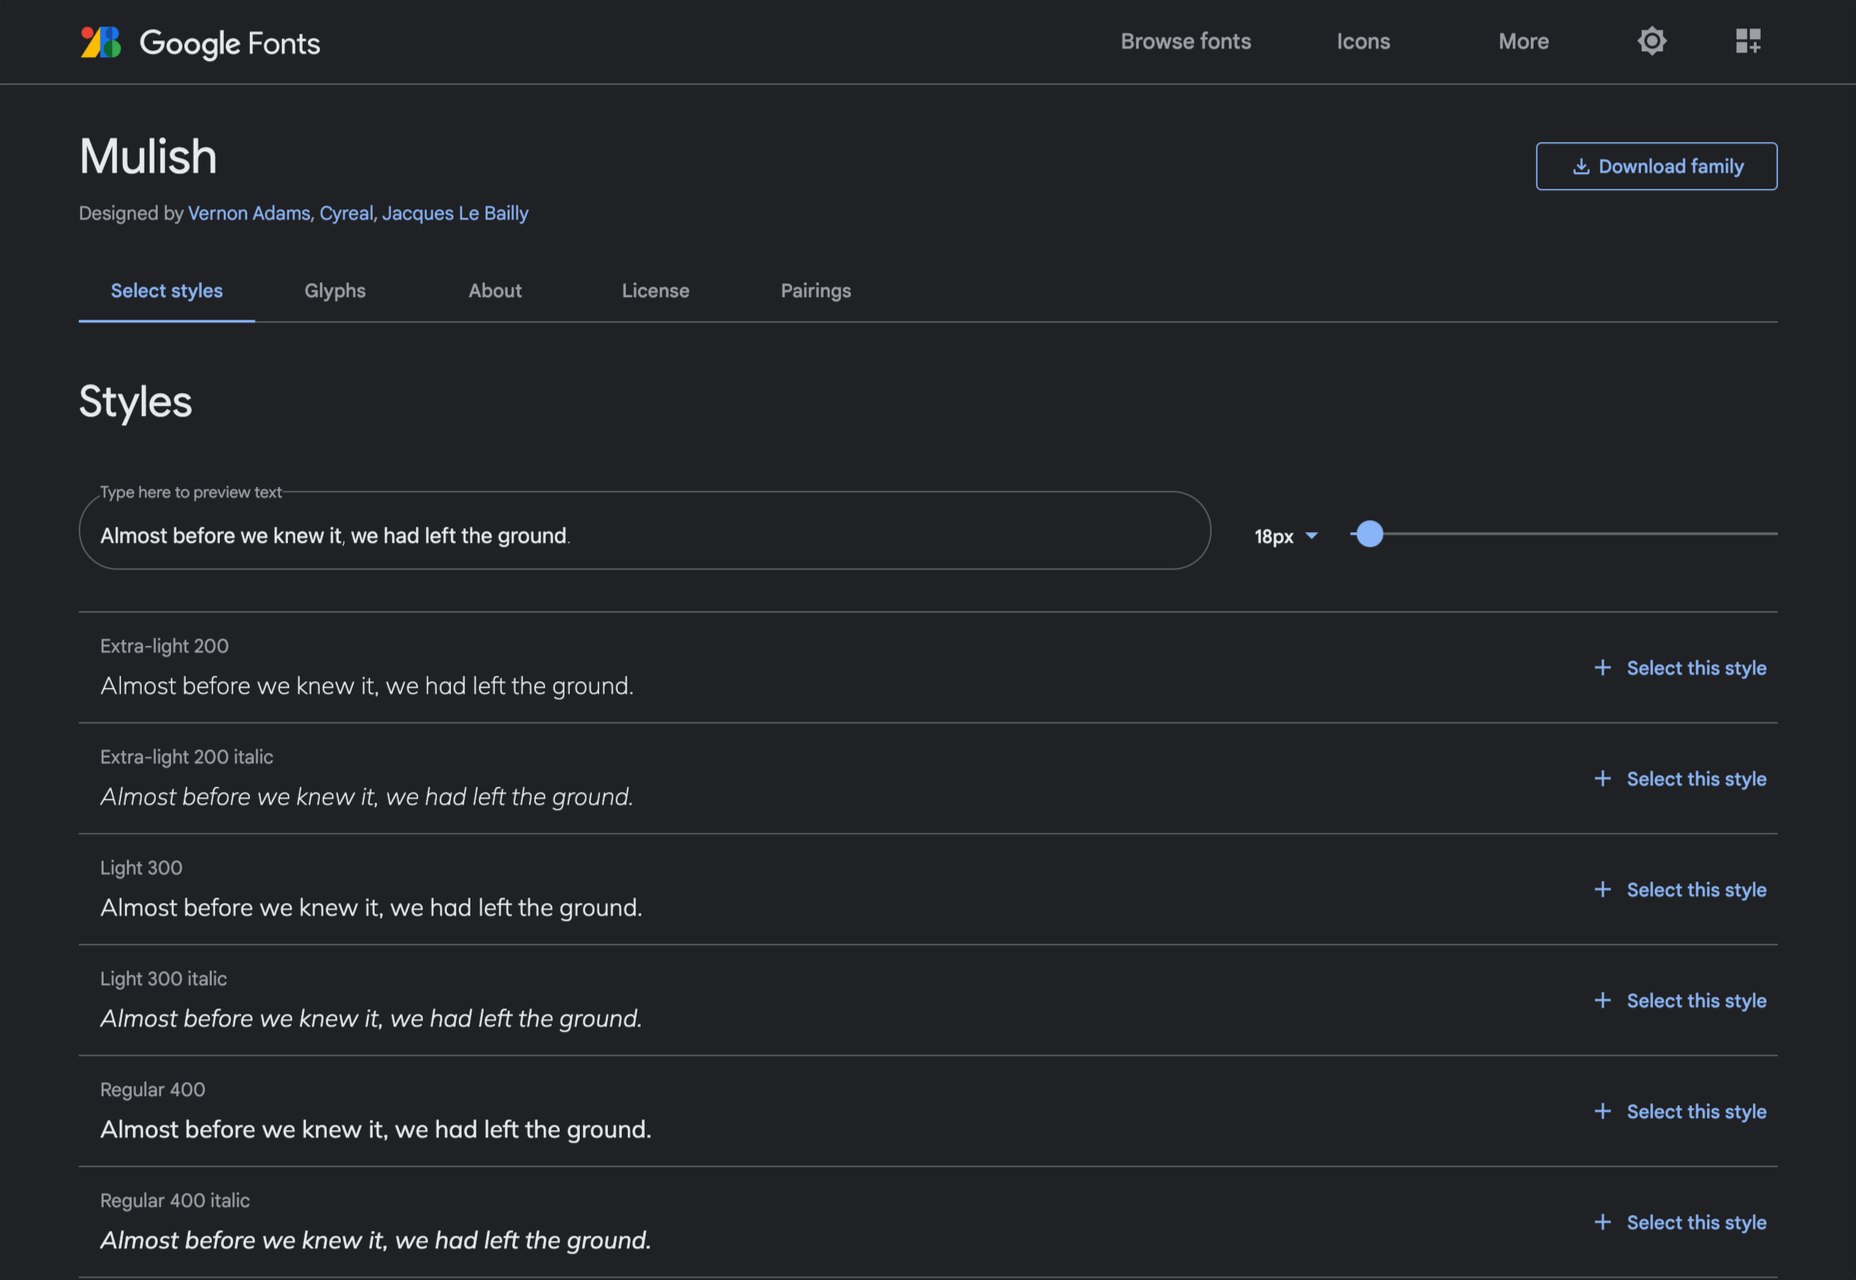Click plus icon for Regular 400 style
1856x1280 pixels.
pyautogui.click(x=1602, y=1111)
